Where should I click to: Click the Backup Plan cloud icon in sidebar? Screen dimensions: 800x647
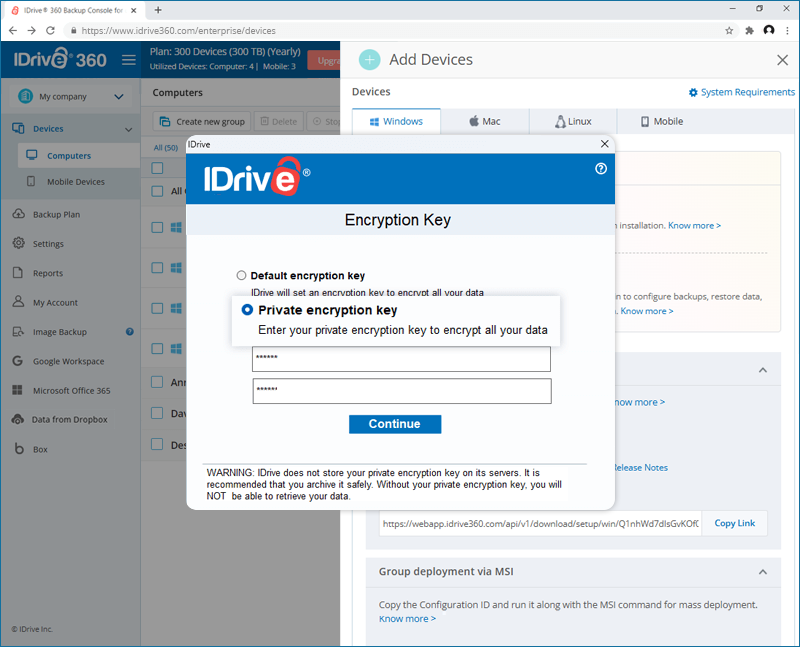click(x=18, y=214)
